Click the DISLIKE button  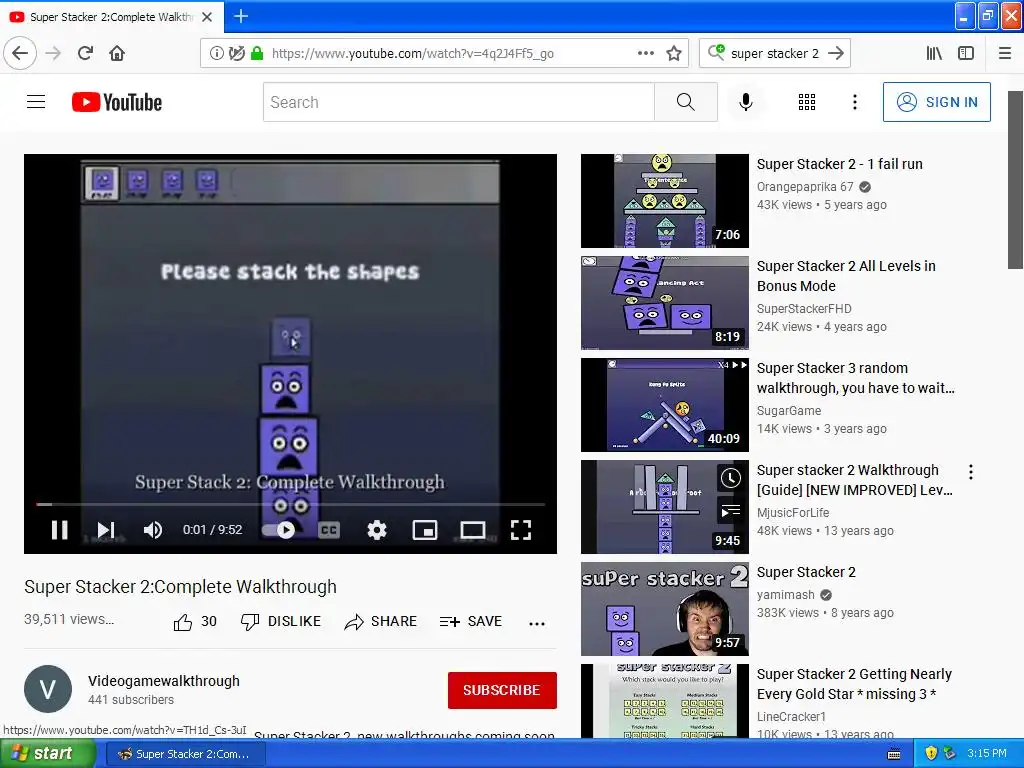[281, 622]
